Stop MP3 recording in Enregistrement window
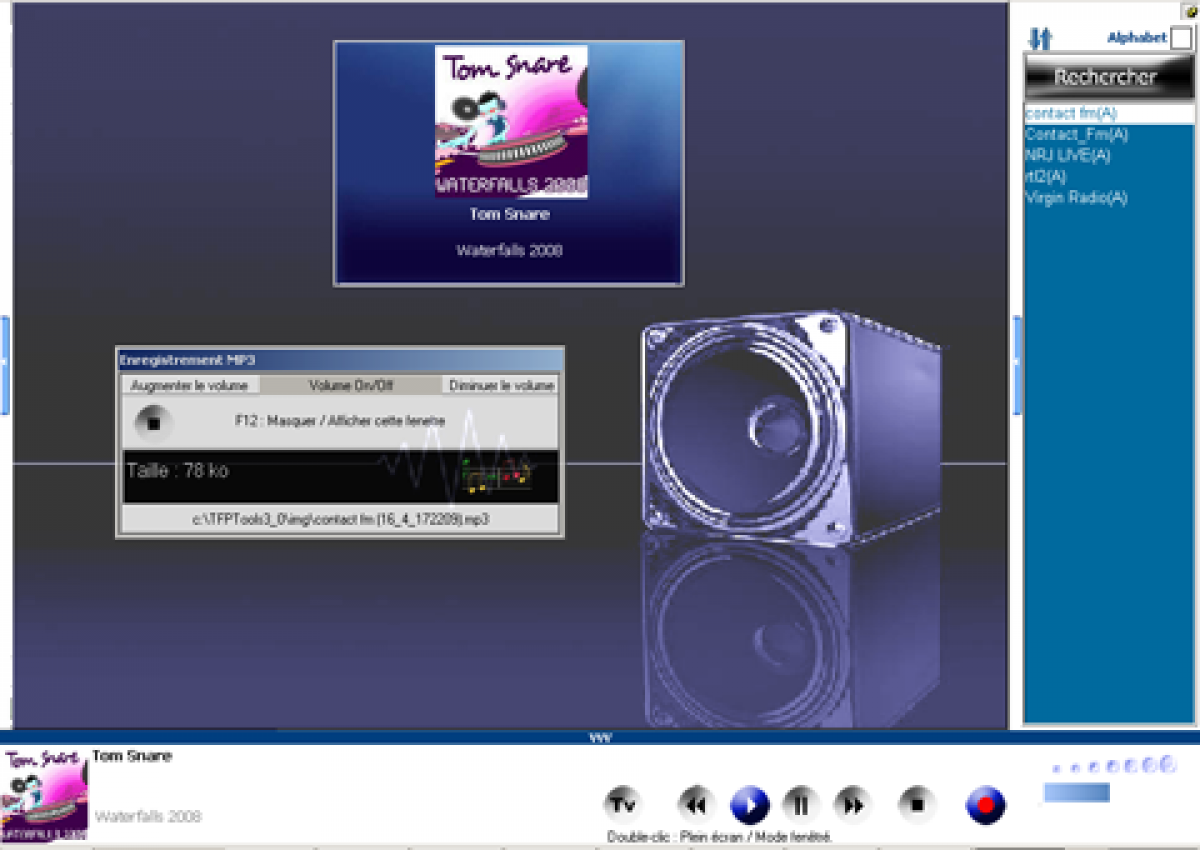 [x=153, y=423]
